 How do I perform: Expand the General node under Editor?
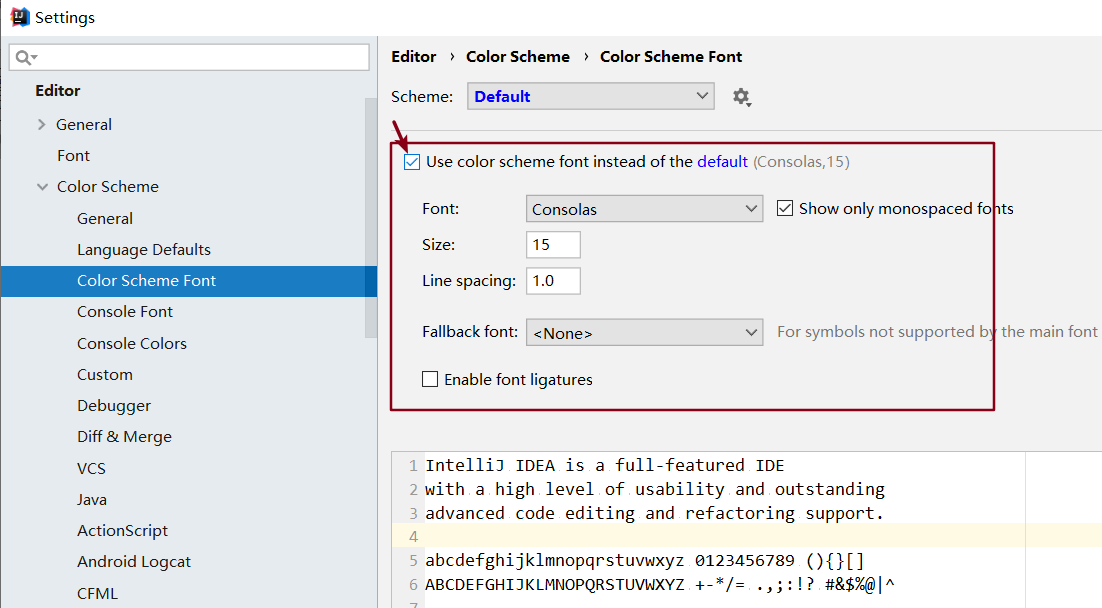click(x=41, y=124)
